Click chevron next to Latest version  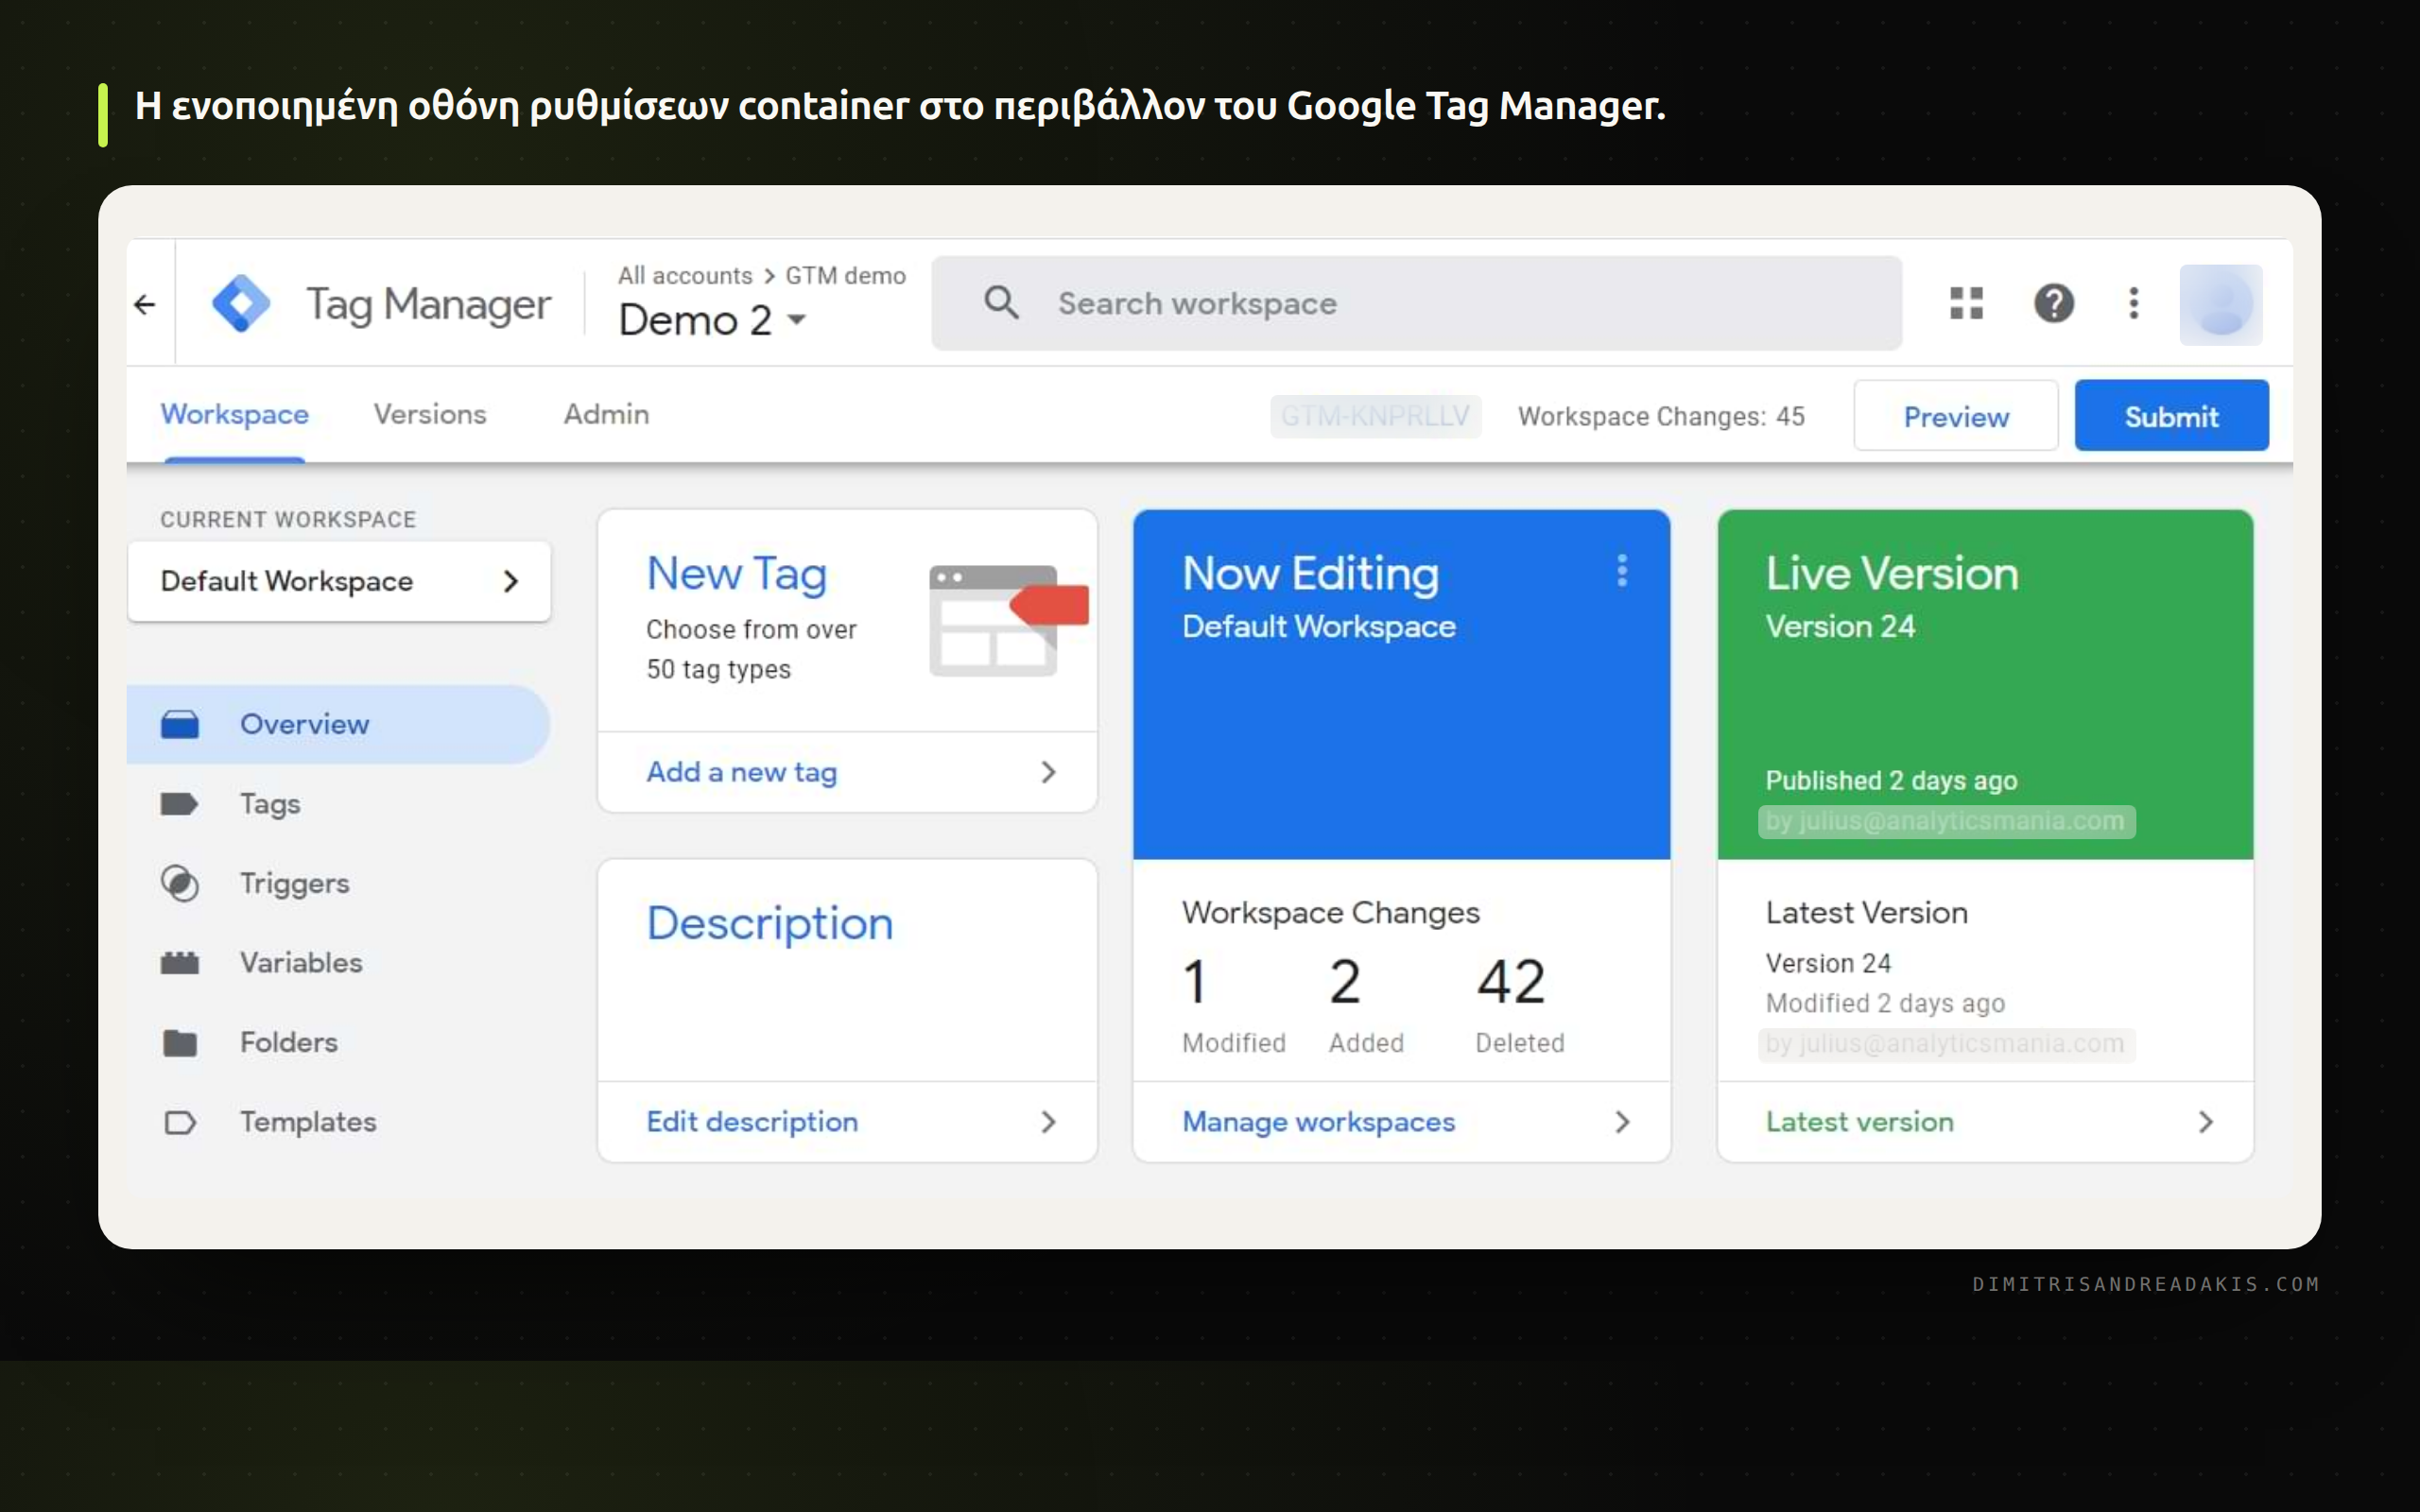coord(2206,1122)
